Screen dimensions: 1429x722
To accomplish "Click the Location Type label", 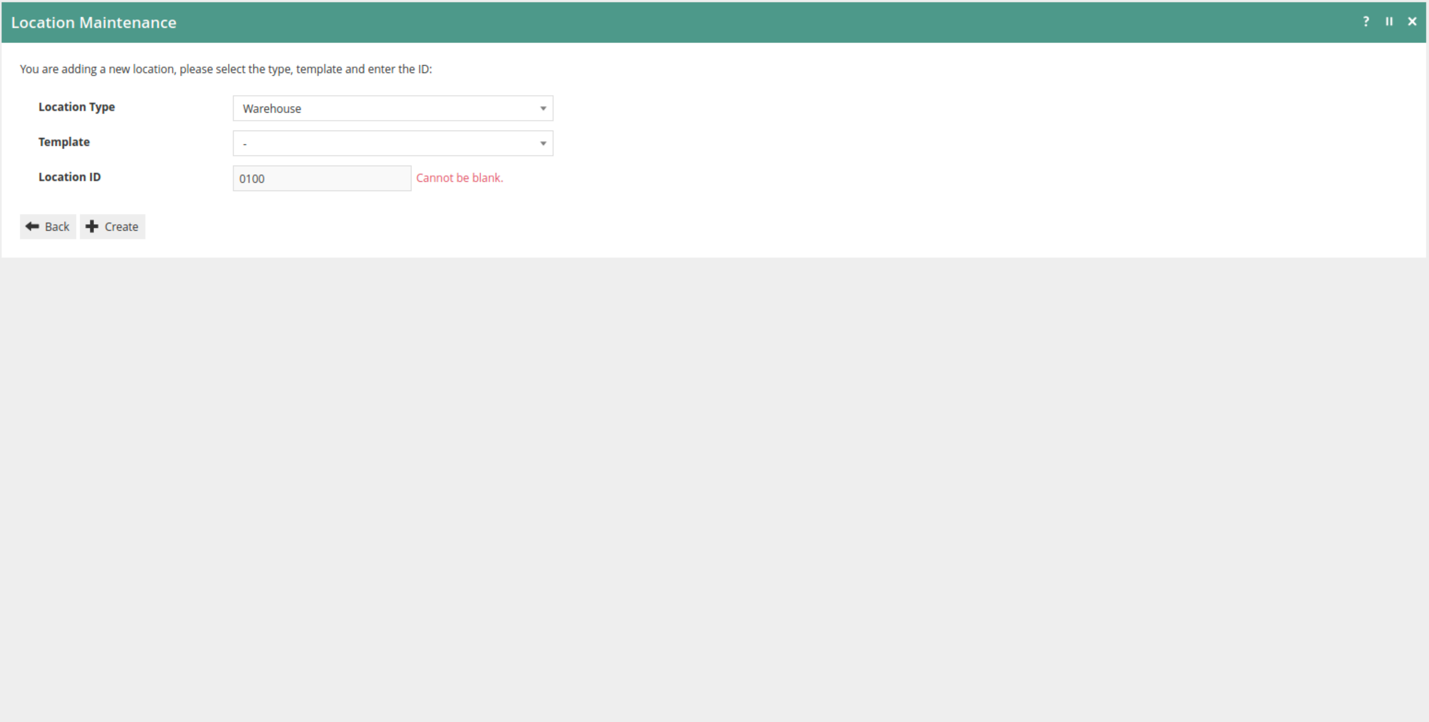I will [x=77, y=107].
